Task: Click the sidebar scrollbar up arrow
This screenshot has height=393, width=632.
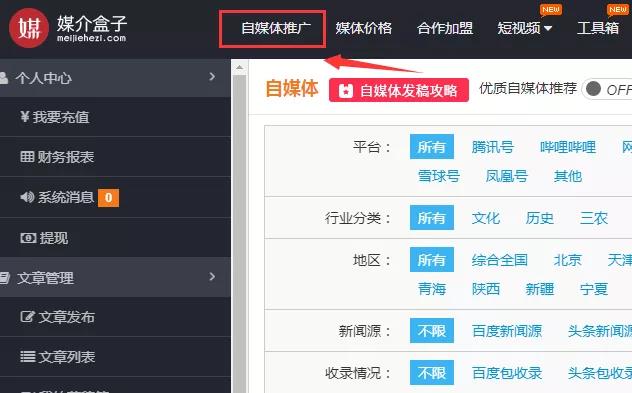Action: 239,68
